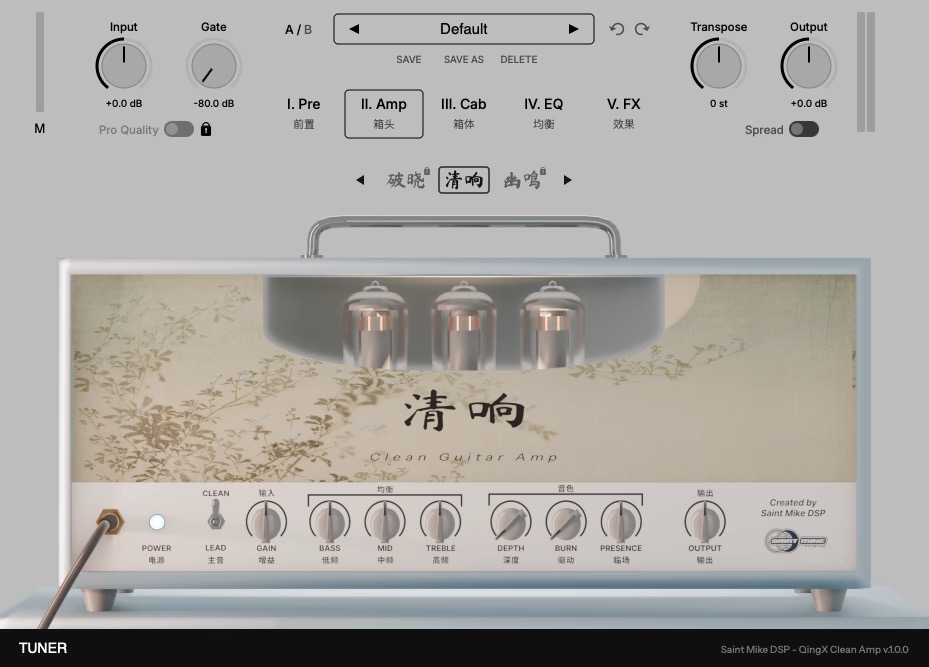Click the output level meter

click(866, 72)
